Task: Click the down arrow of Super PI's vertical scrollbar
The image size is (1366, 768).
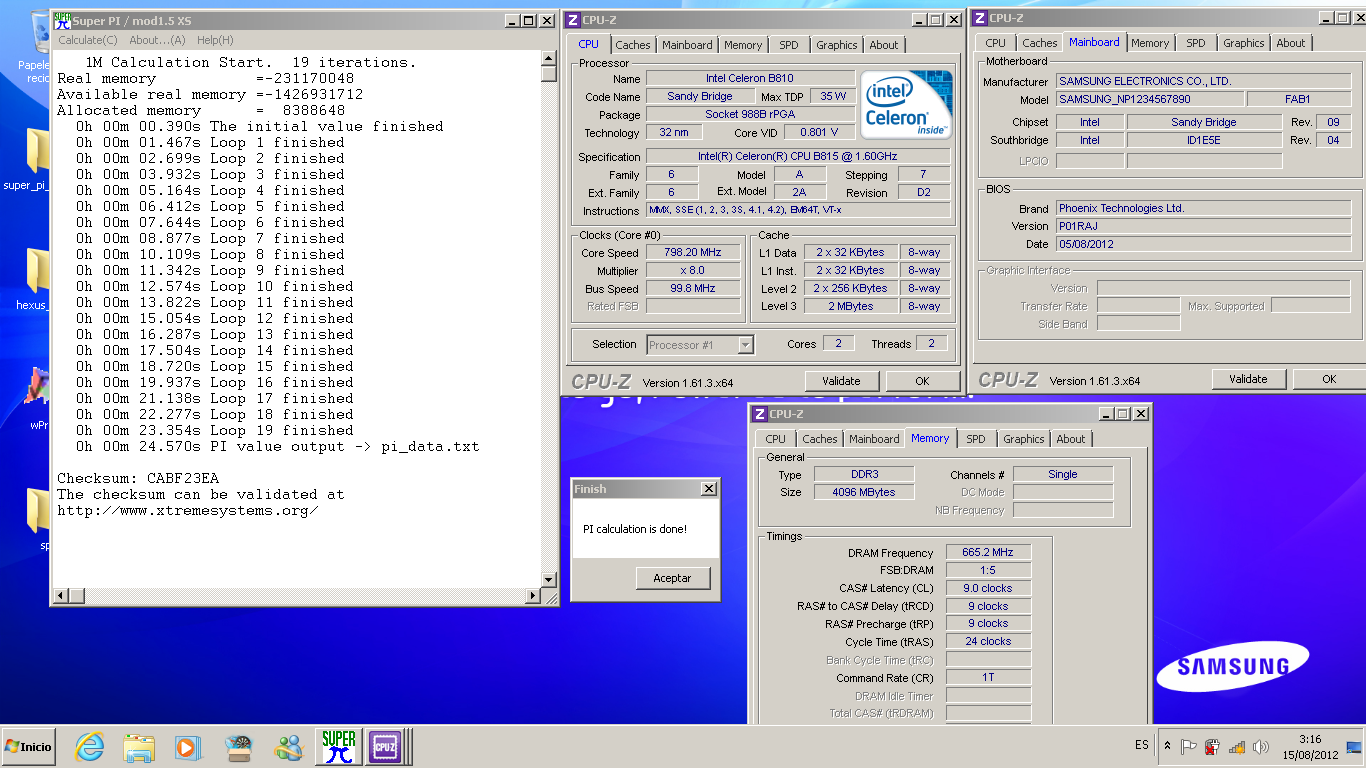Action: point(548,580)
